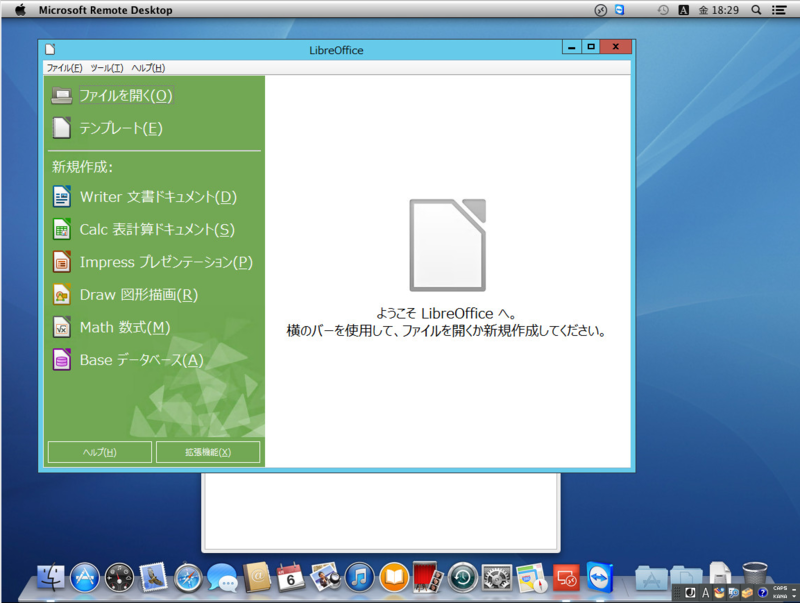Open Calendar from the Dock
Screen dimensions: 800x603
tap(291, 577)
